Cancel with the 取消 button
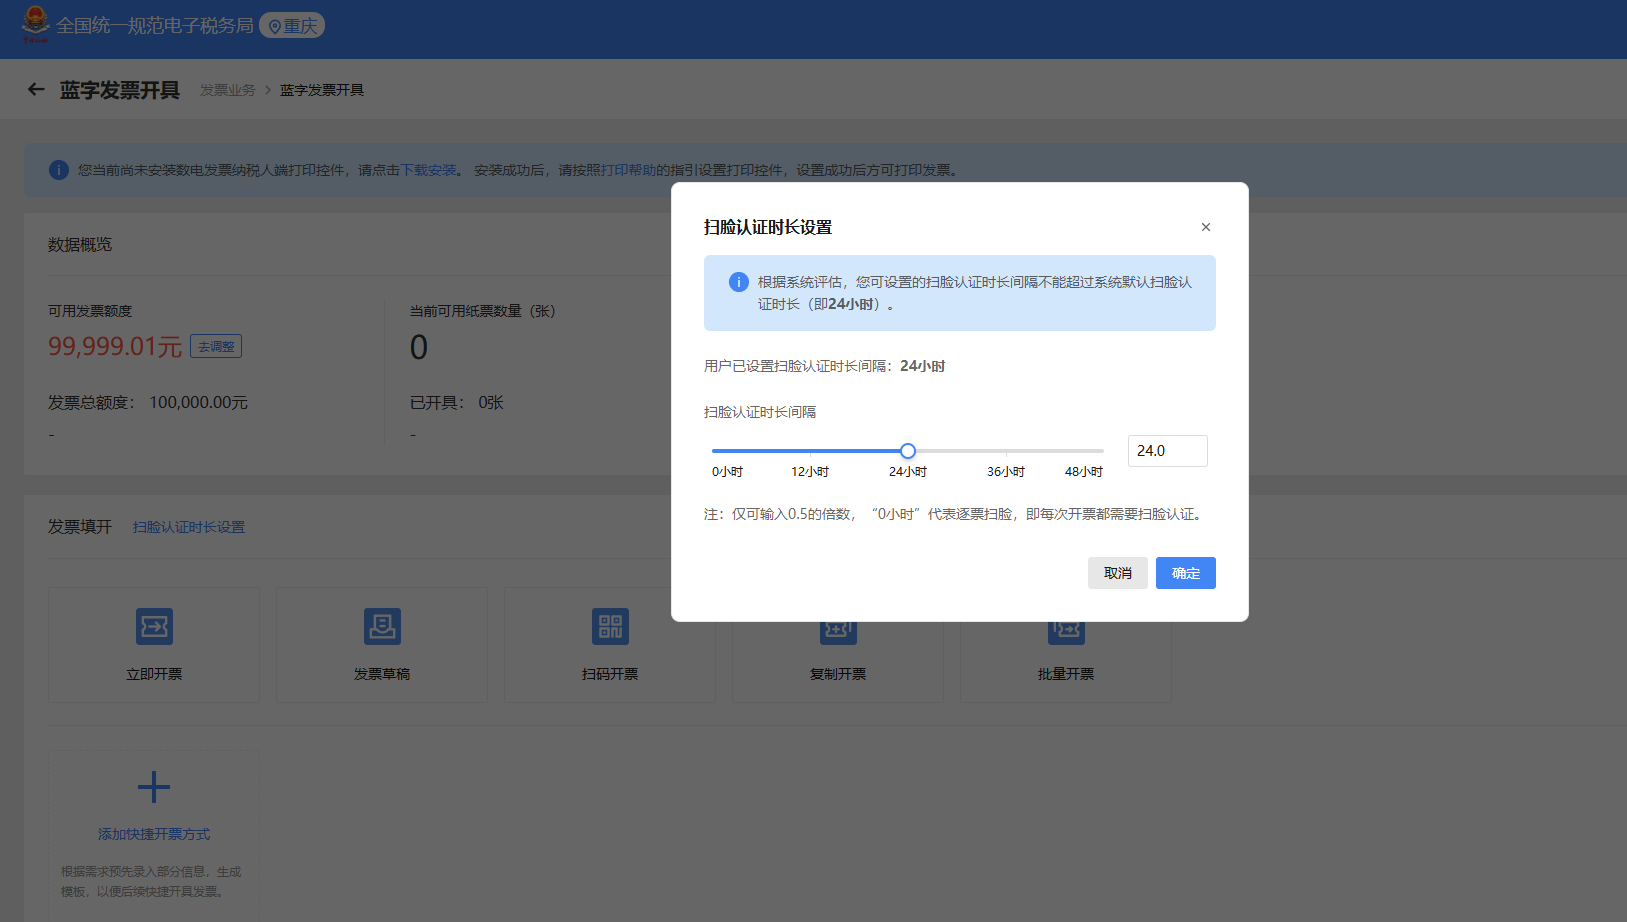The height and width of the screenshot is (922, 1627). click(x=1118, y=573)
